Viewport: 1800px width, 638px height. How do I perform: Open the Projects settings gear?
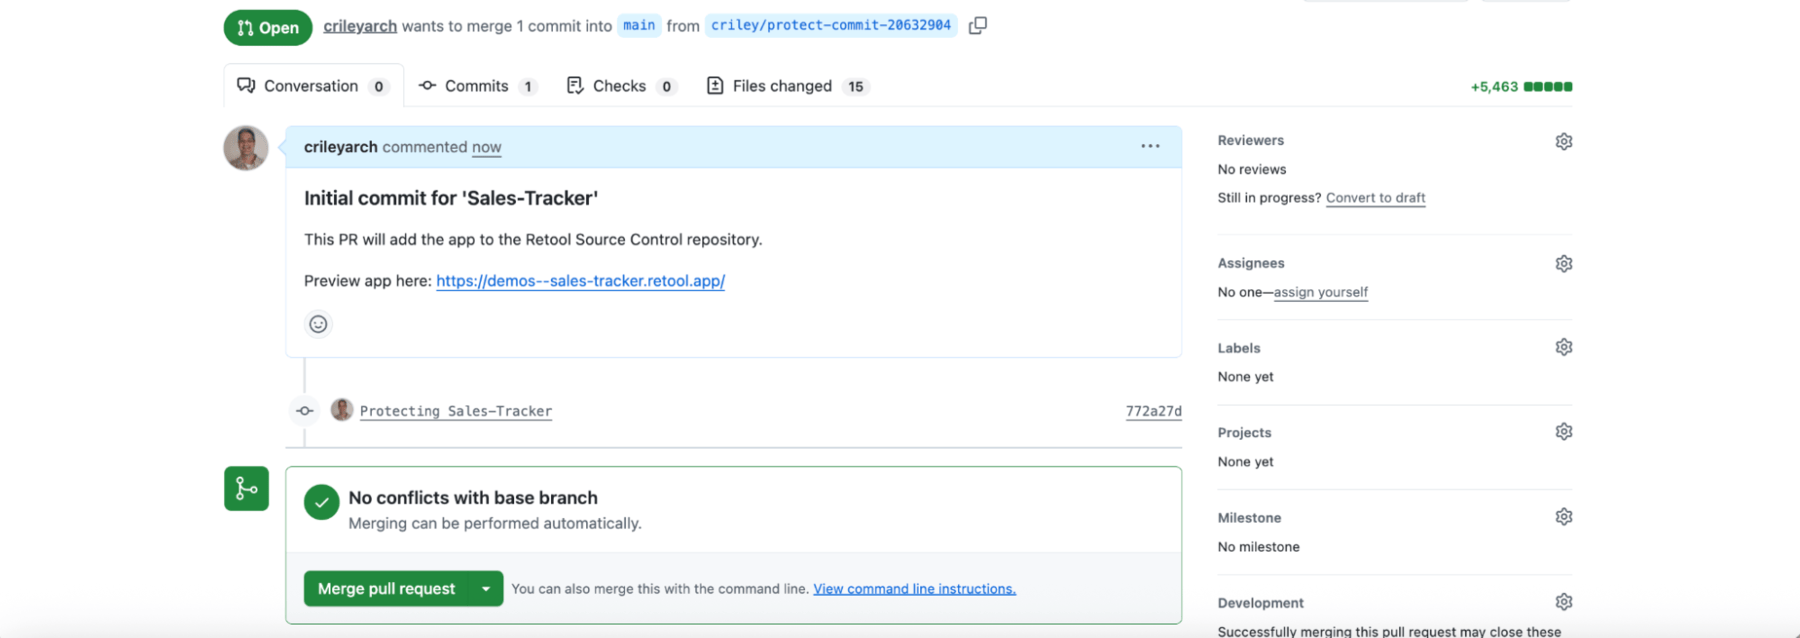[1564, 432]
